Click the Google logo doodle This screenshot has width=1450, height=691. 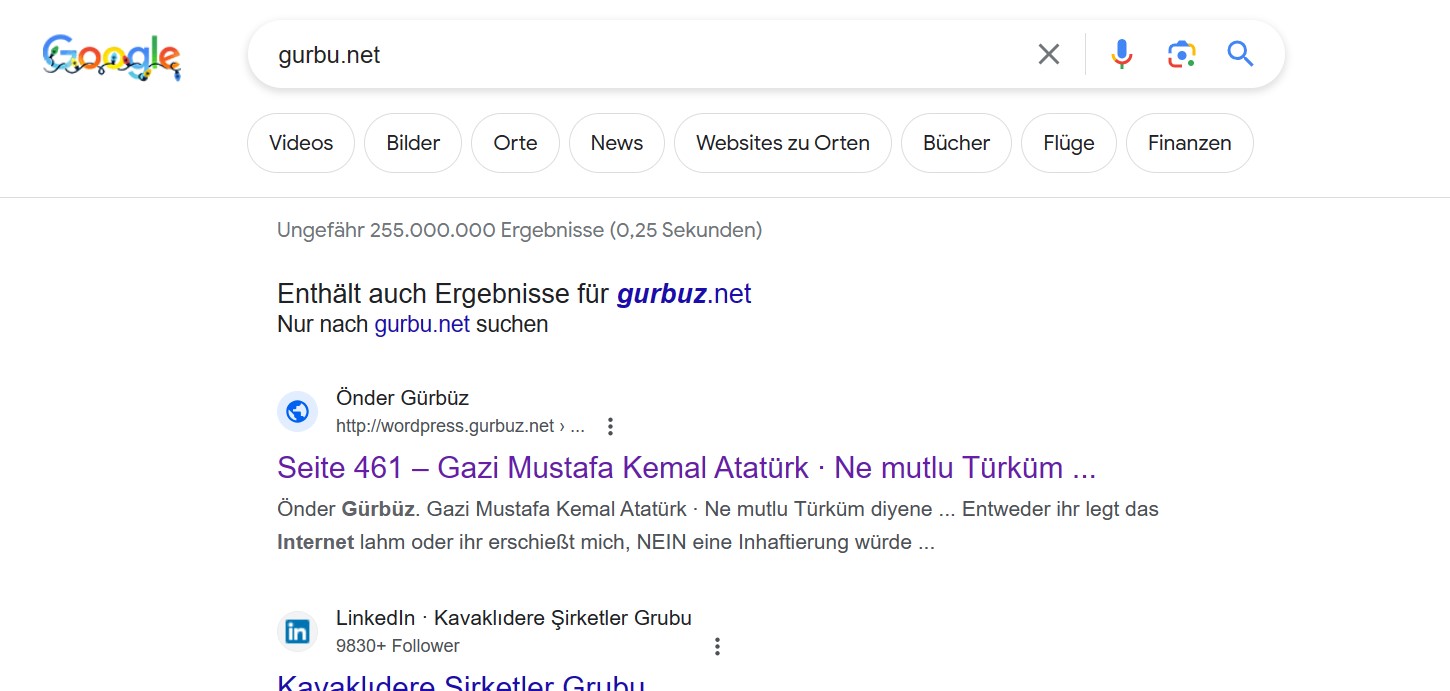click(x=112, y=57)
